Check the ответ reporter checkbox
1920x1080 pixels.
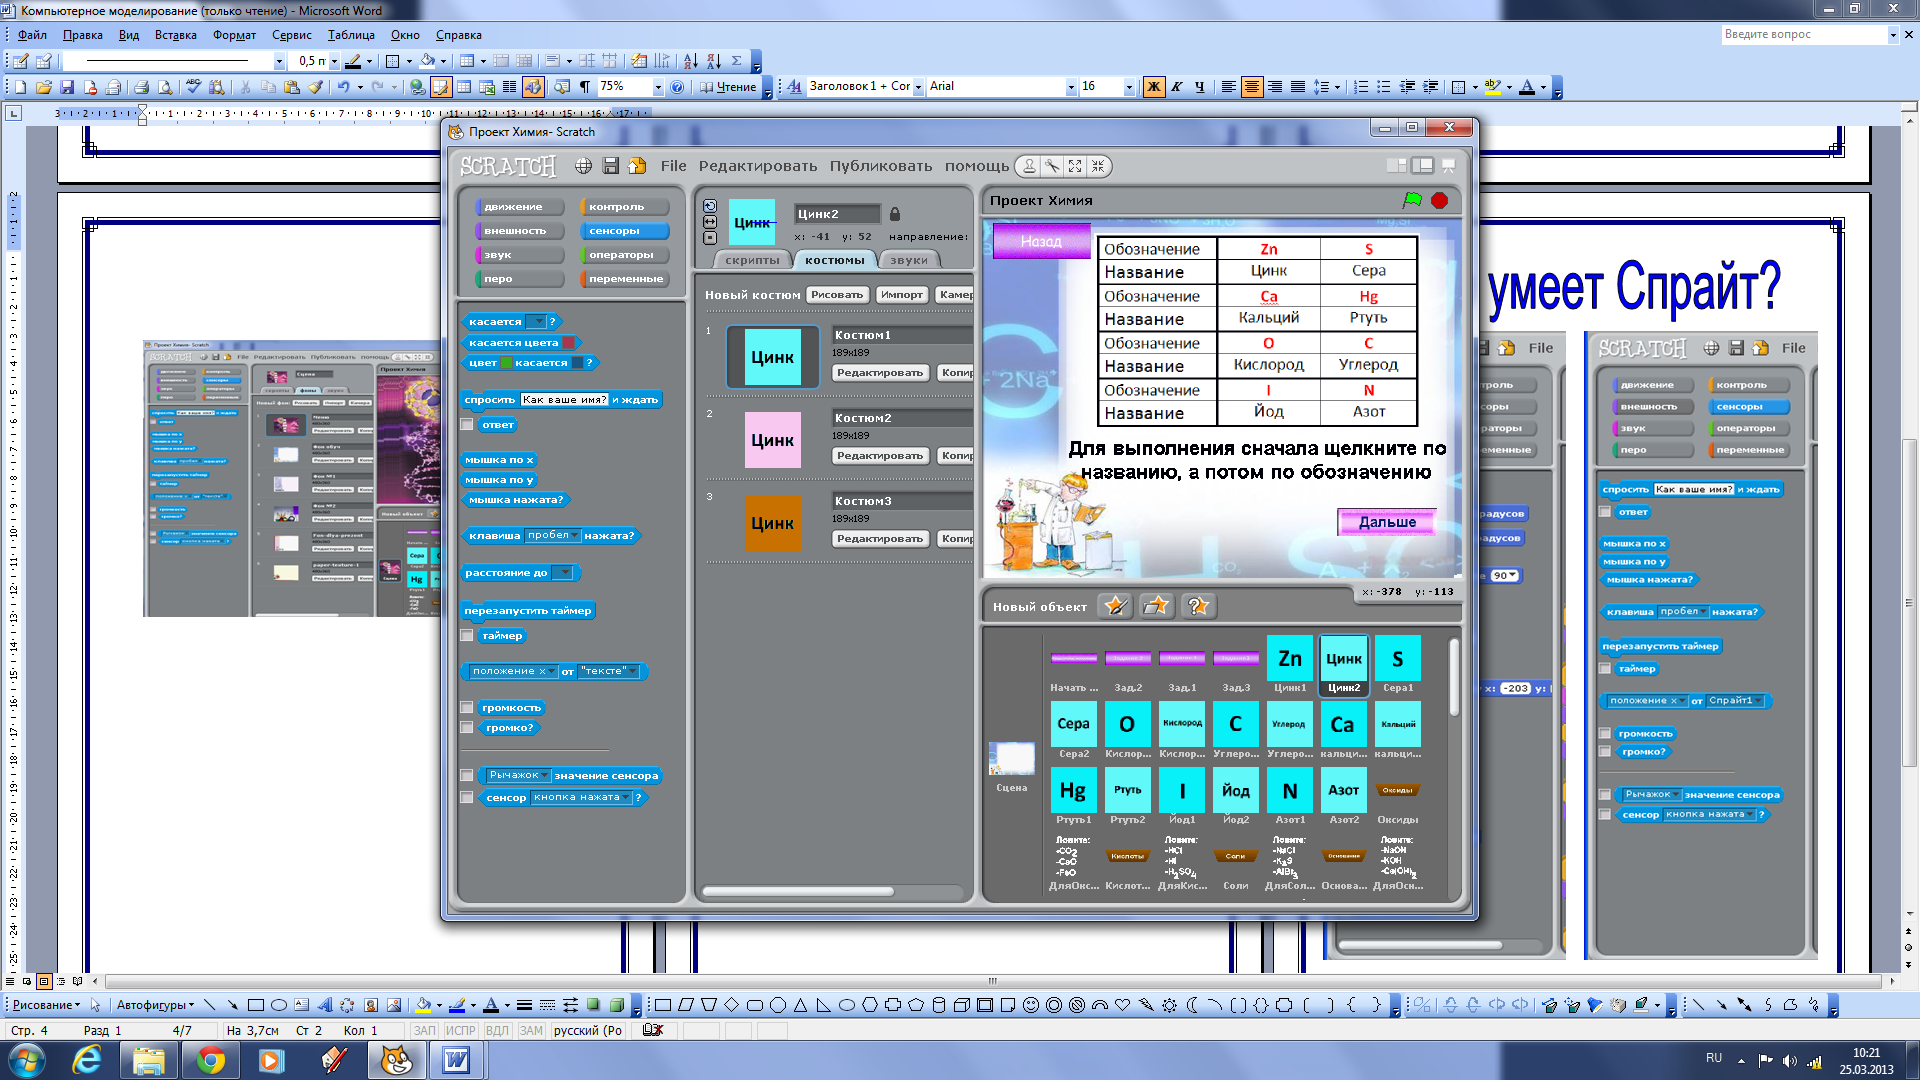[467, 425]
